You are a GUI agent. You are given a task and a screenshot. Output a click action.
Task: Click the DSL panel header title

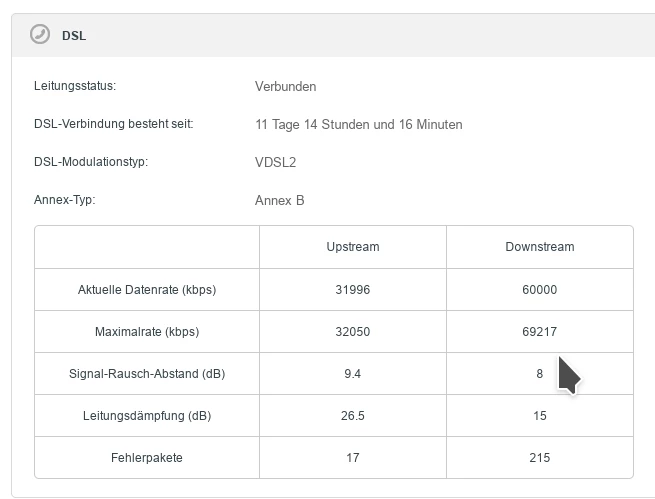[x=74, y=35]
